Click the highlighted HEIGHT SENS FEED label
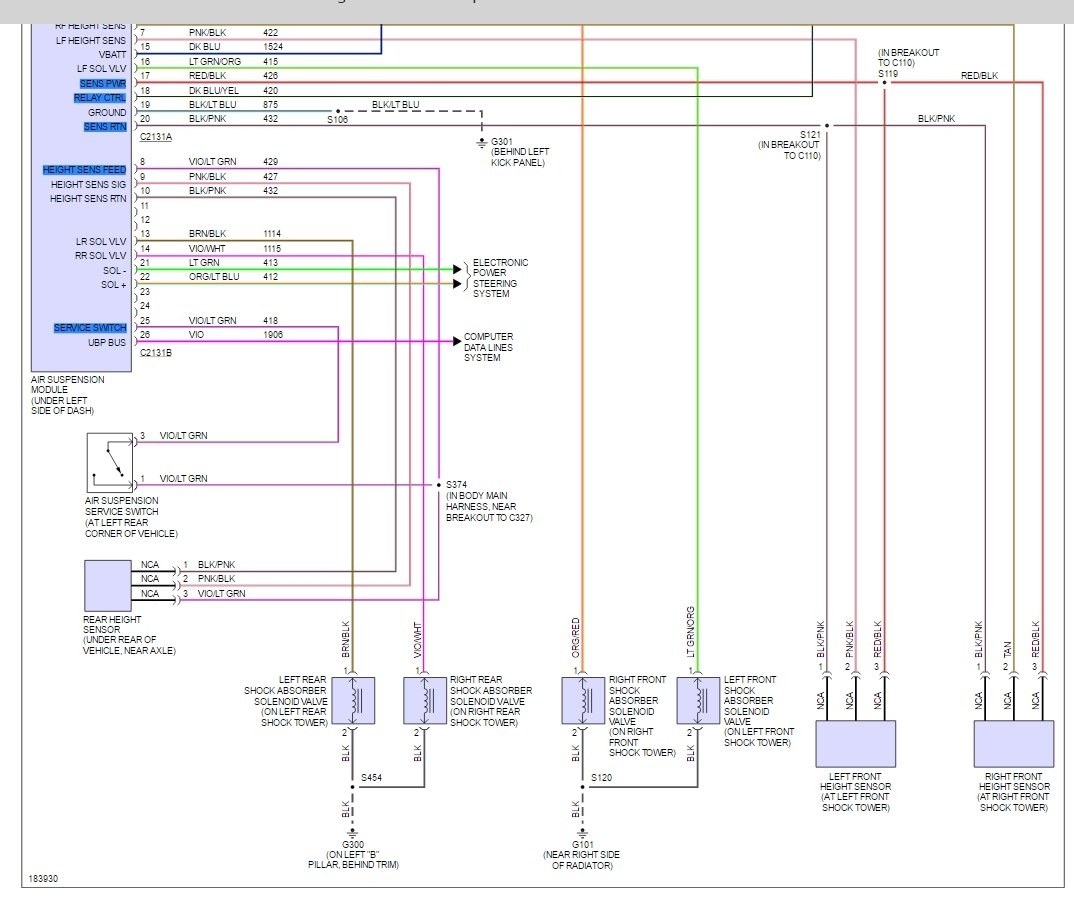The height and width of the screenshot is (900, 1074). [x=84, y=169]
